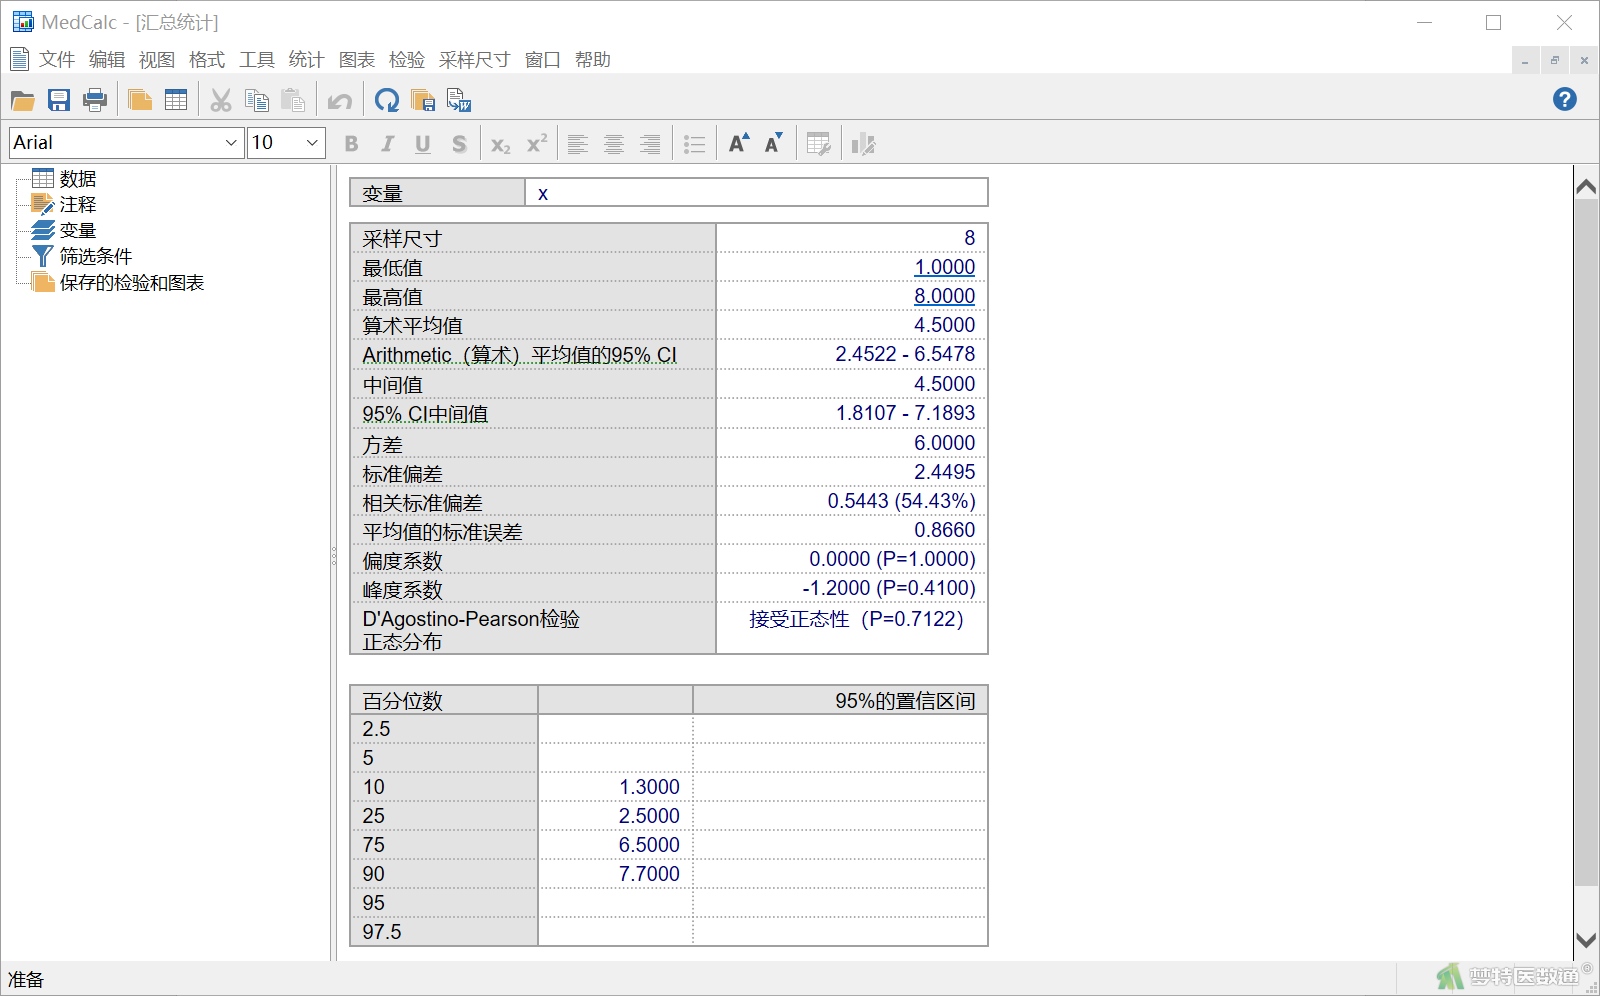Click the variable field showing x
The height and width of the screenshot is (996, 1600).
click(x=756, y=193)
